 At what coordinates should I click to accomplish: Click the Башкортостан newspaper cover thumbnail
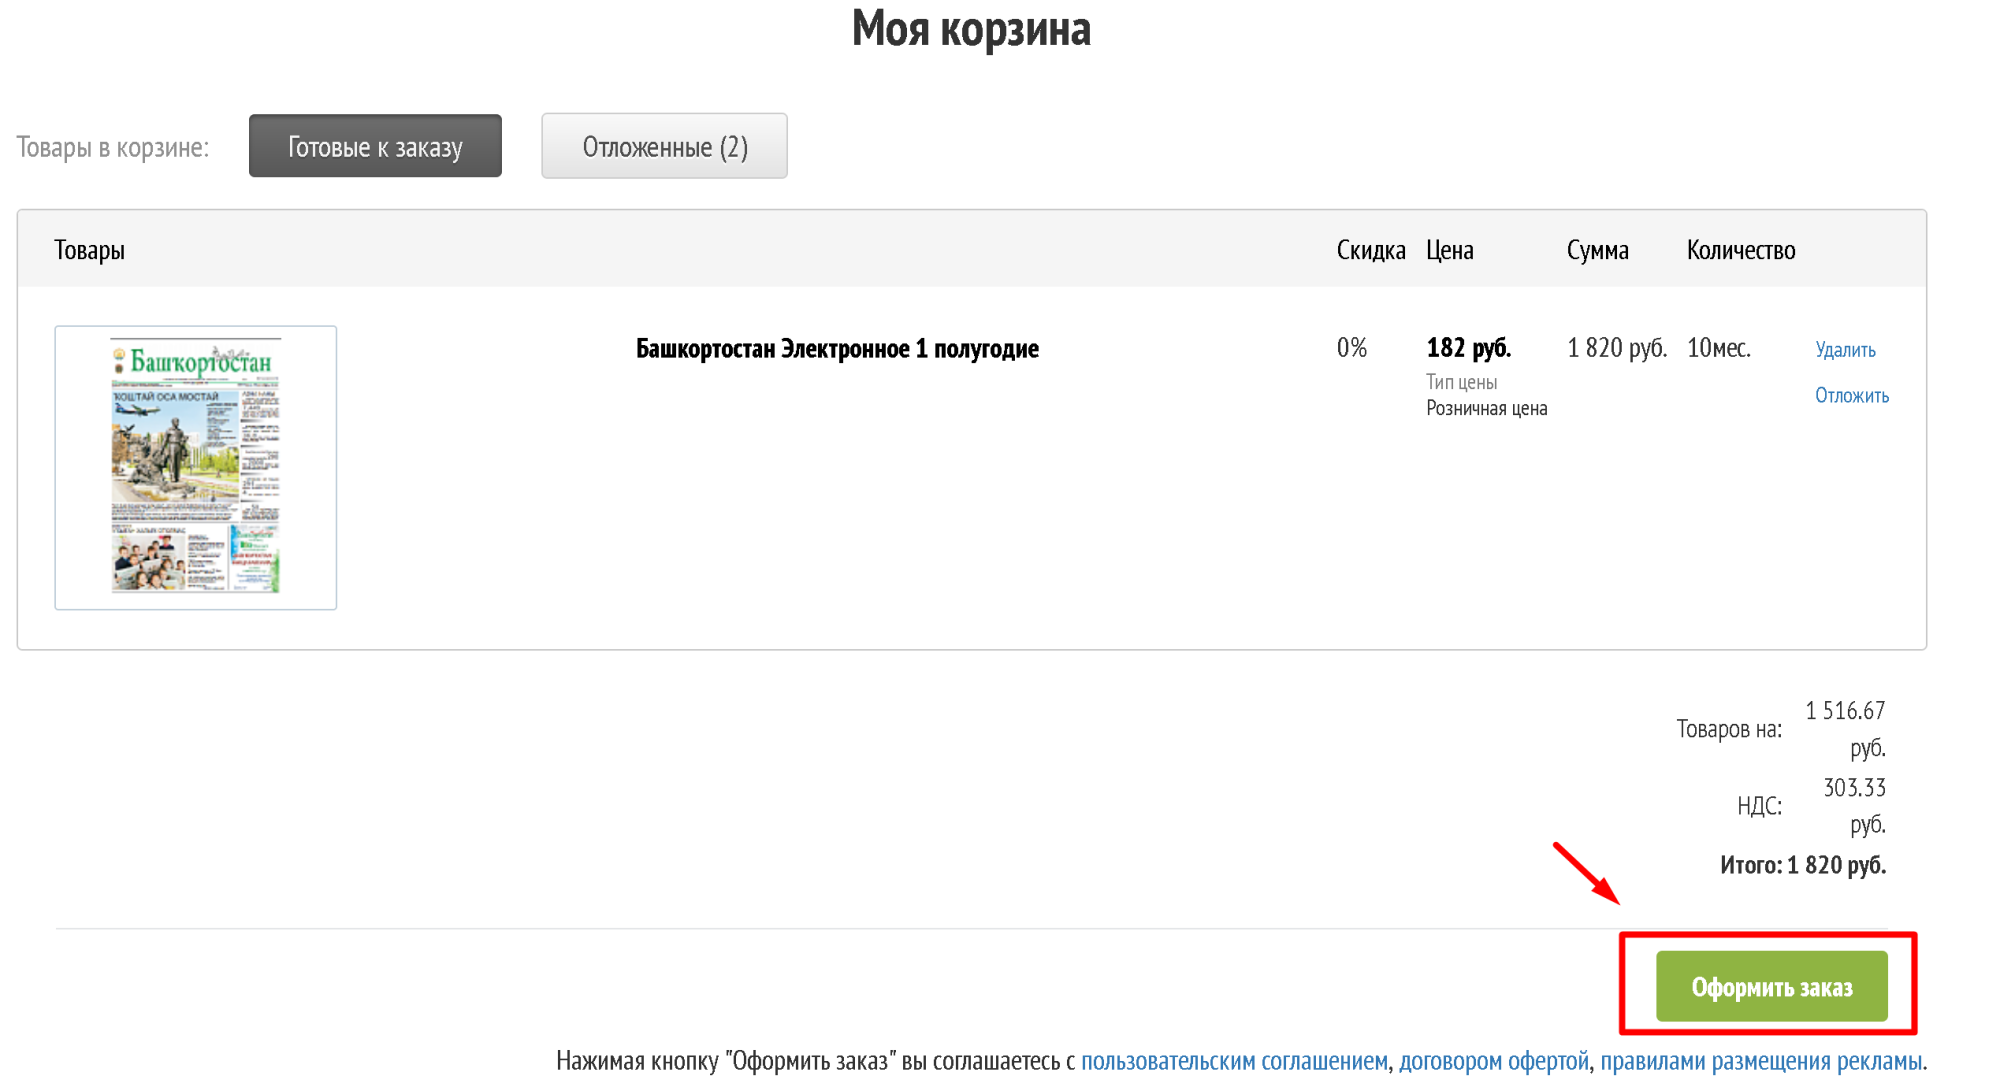coord(196,467)
